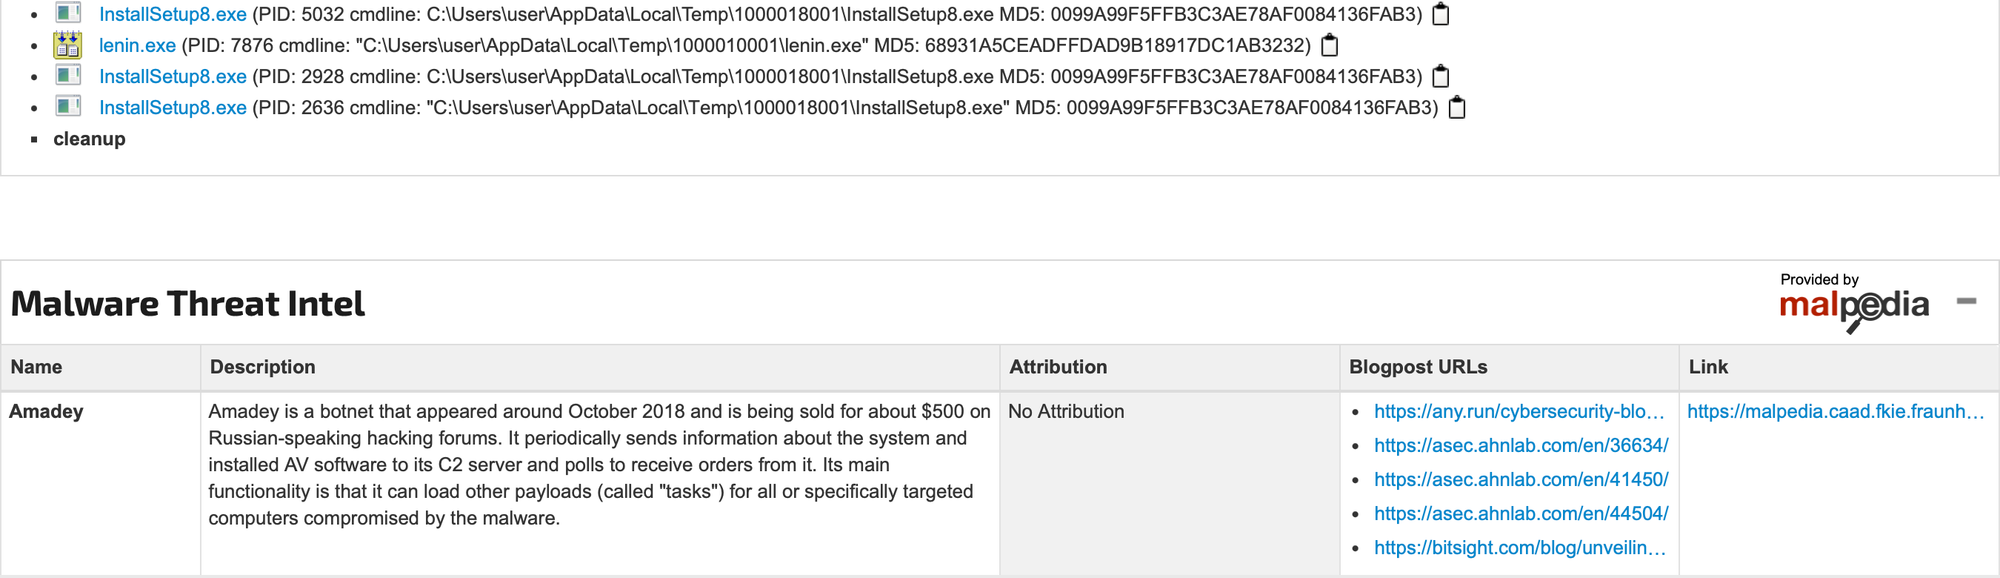
Task: Click the Blogpost URLs column header
Action: coord(1418,367)
